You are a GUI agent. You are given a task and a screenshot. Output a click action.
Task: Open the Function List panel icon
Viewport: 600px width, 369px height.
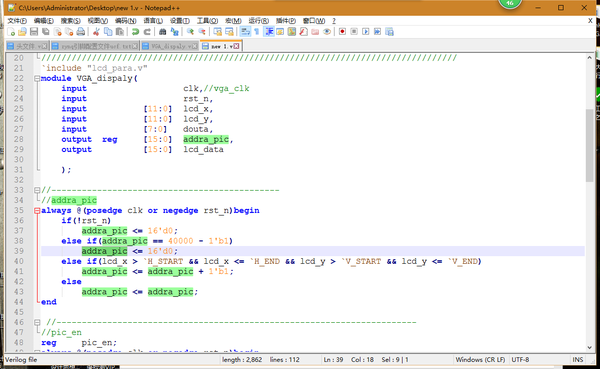coord(303,32)
